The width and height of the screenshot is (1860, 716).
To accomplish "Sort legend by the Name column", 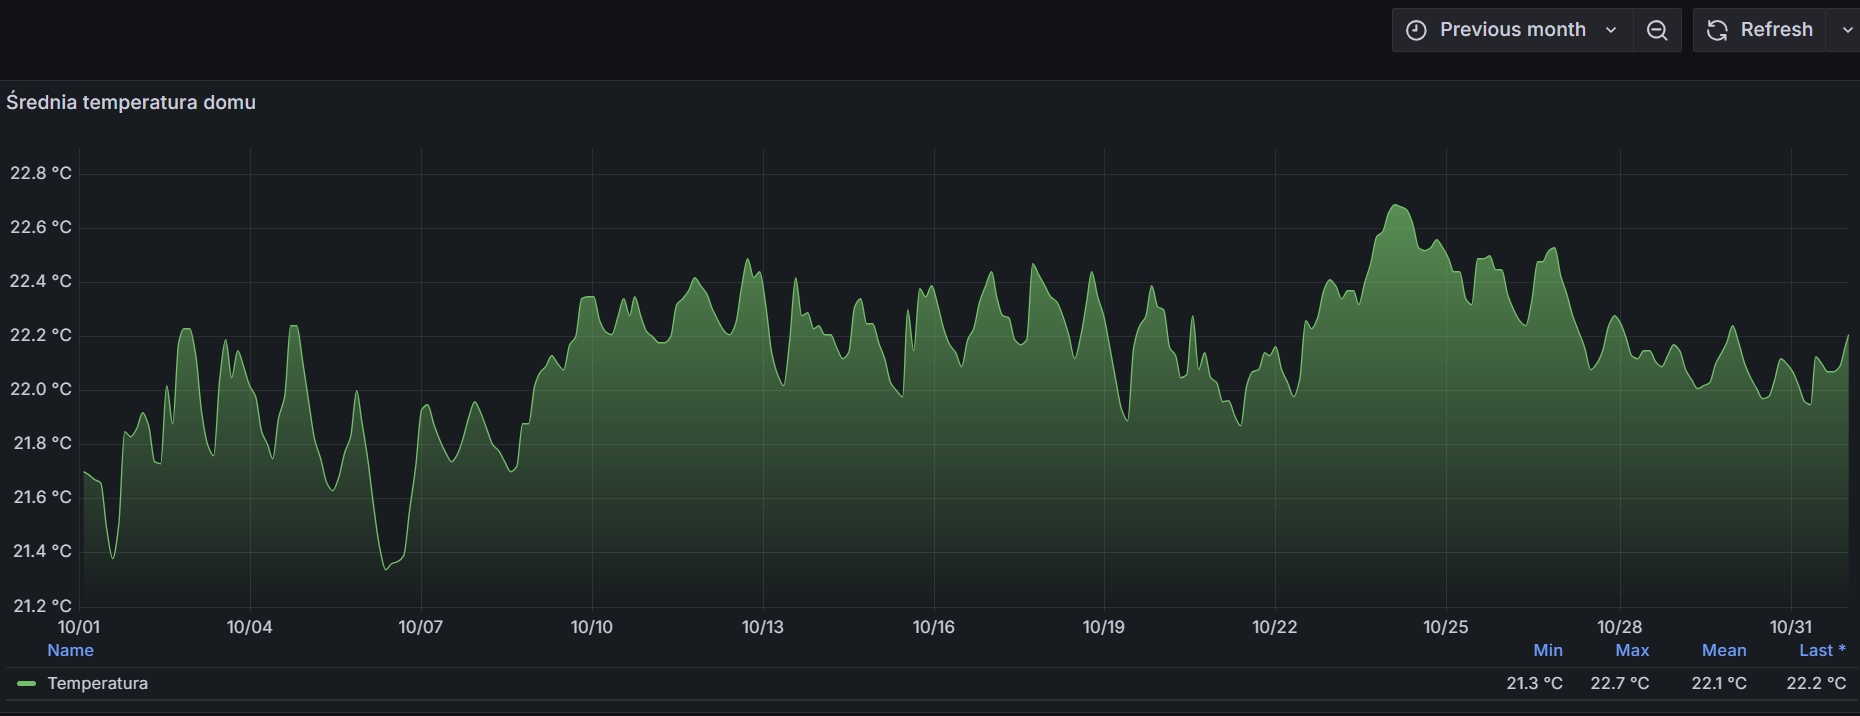I will [x=70, y=650].
